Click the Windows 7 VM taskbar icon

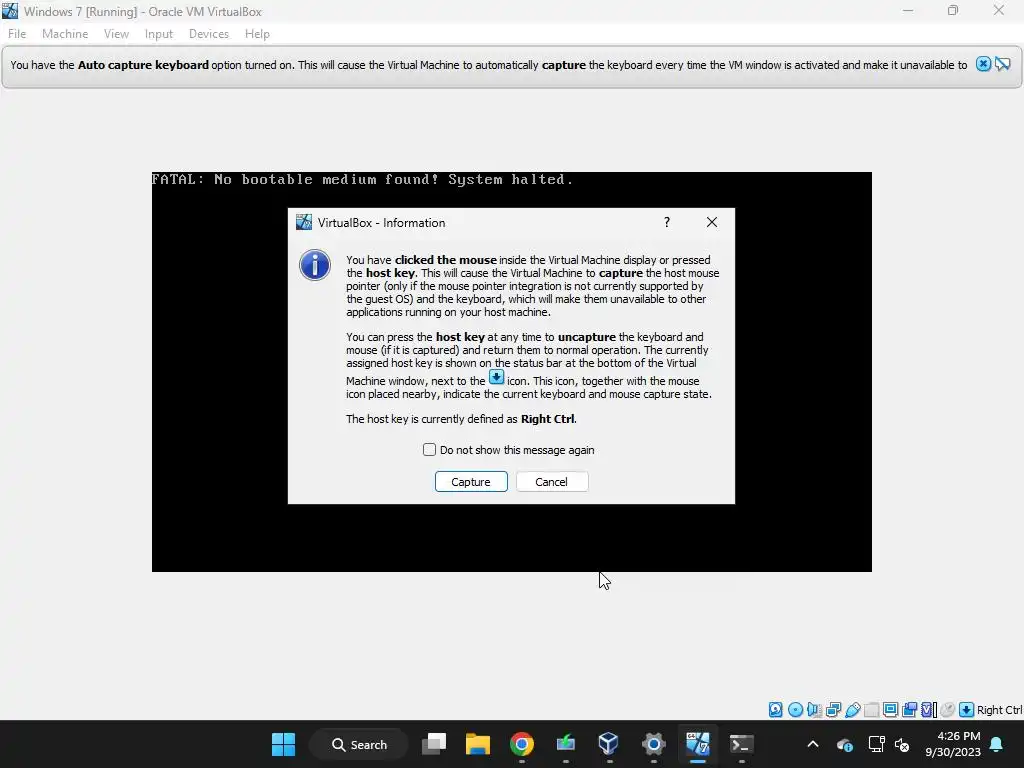pos(697,744)
